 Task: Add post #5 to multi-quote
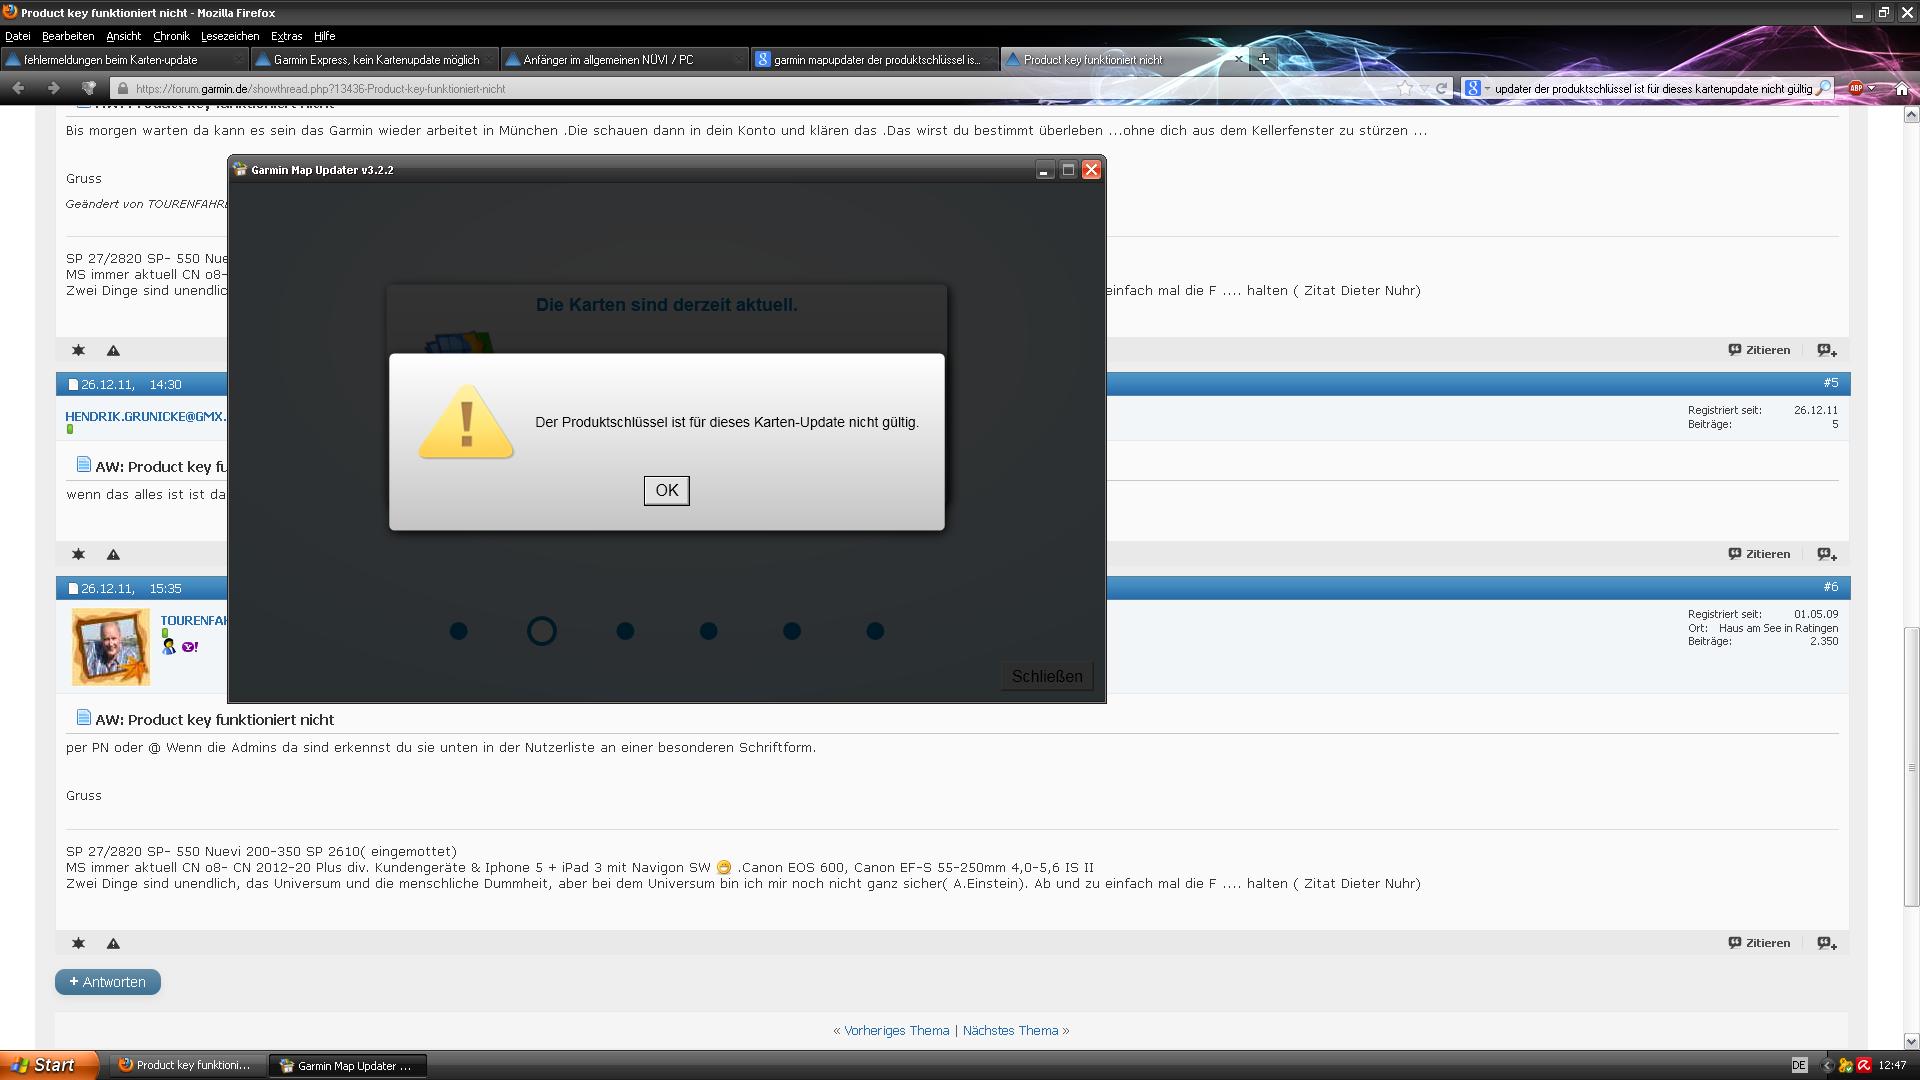point(1827,554)
